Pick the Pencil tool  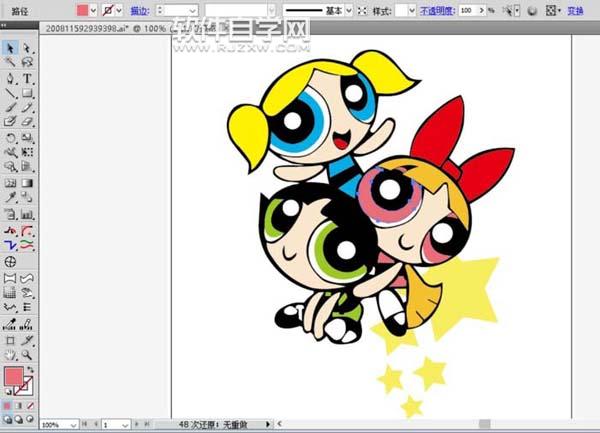27,107
